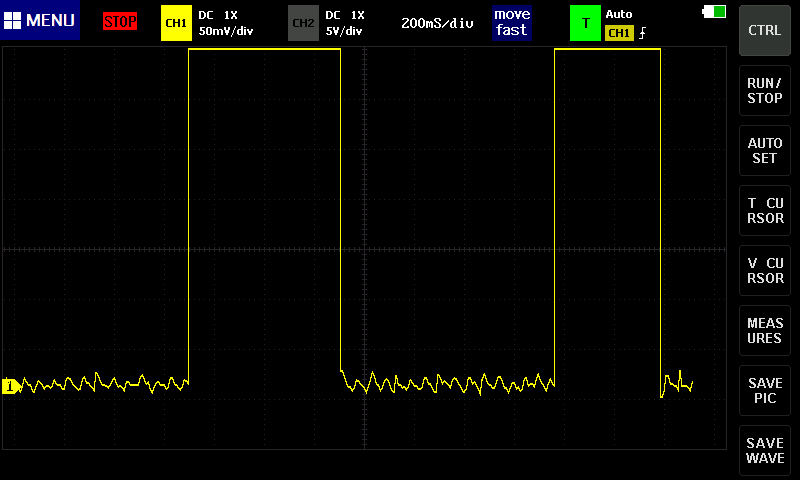The image size is (800, 480).
Task: Click the CH2 5V/div setting
Action: (344, 31)
